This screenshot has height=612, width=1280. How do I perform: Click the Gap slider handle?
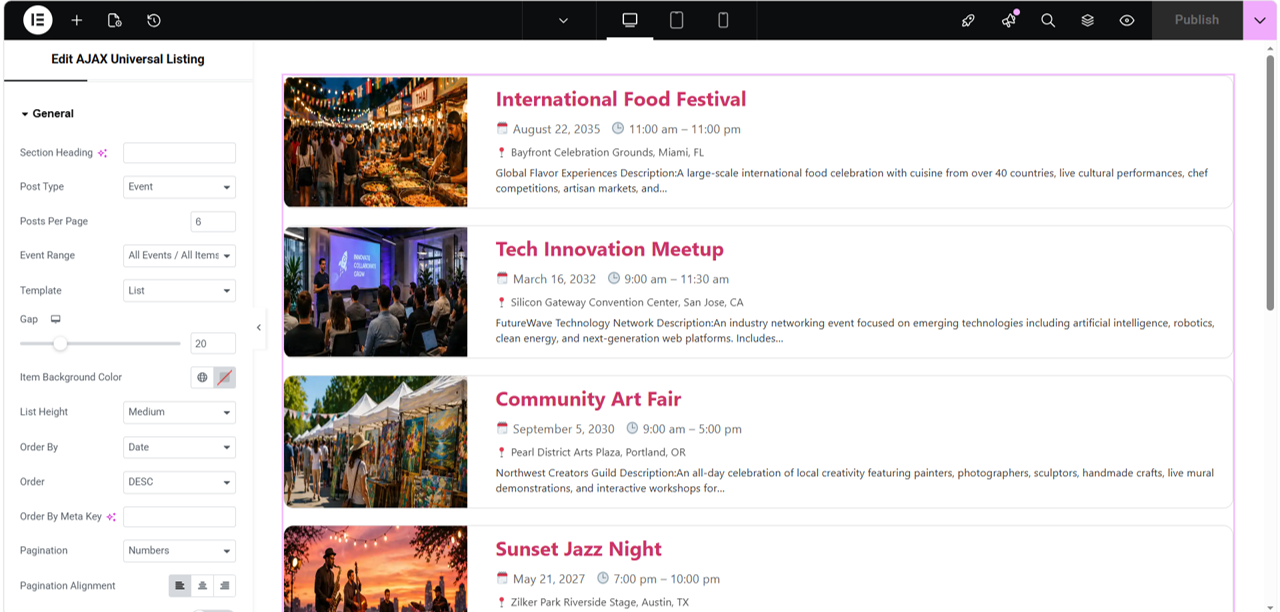[60, 343]
